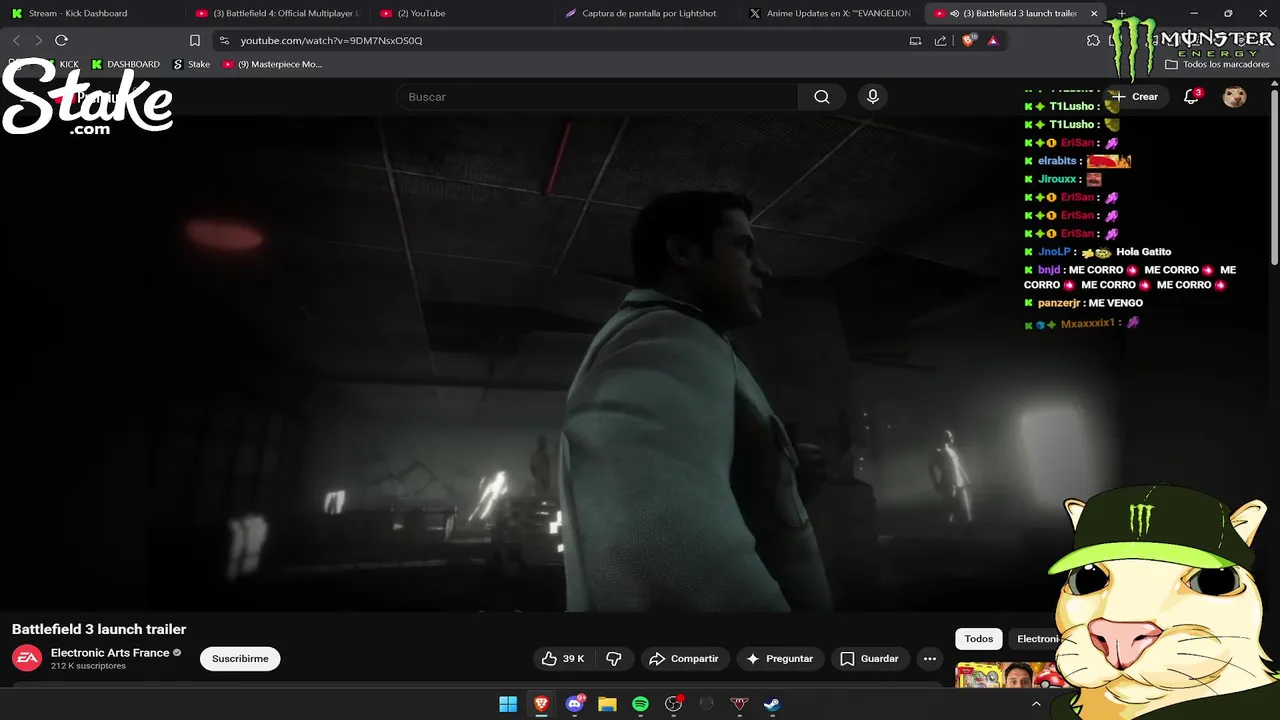Select the Todos filter chip

click(979, 639)
